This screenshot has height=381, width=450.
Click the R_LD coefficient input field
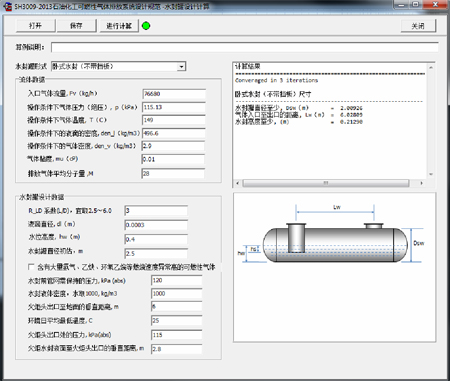pyautogui.click(x=156, y=211)
